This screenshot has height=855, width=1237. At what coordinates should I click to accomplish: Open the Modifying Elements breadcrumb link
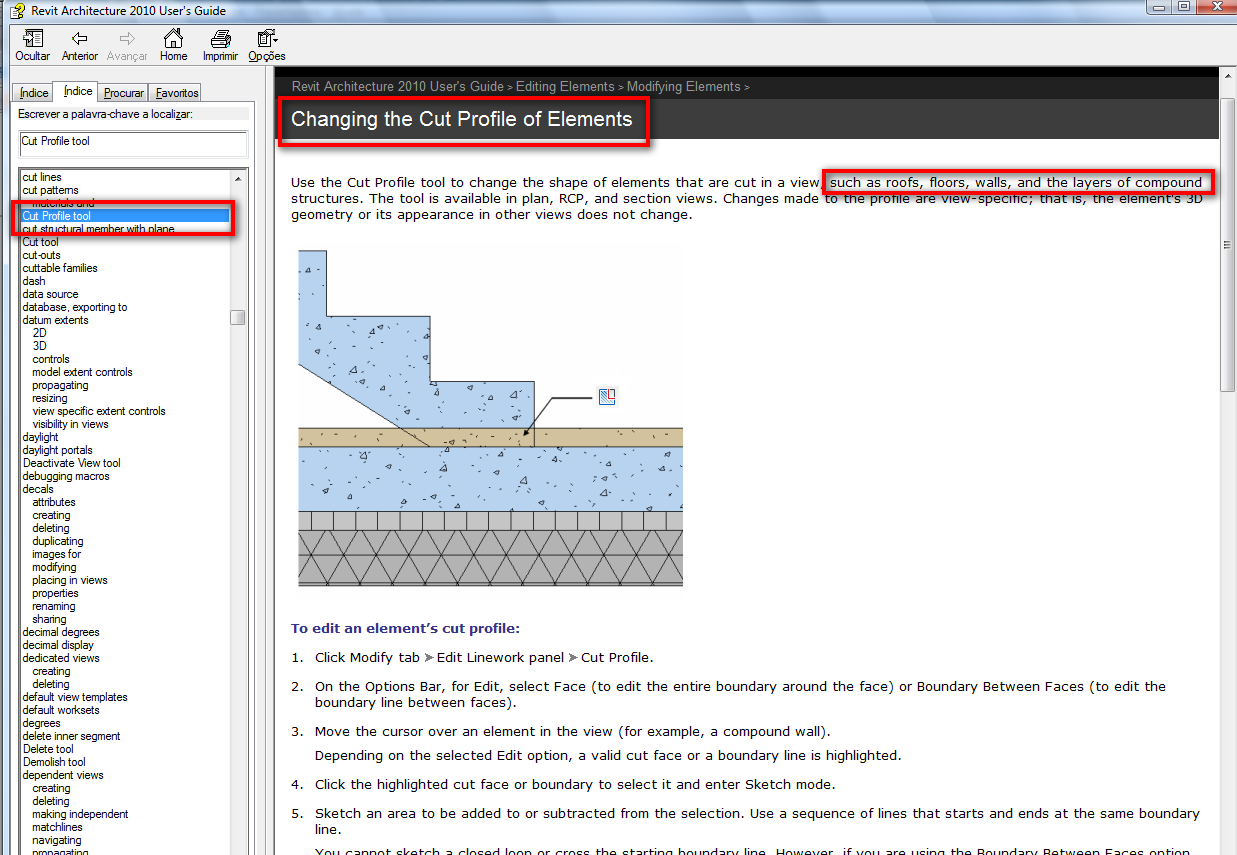684,87
